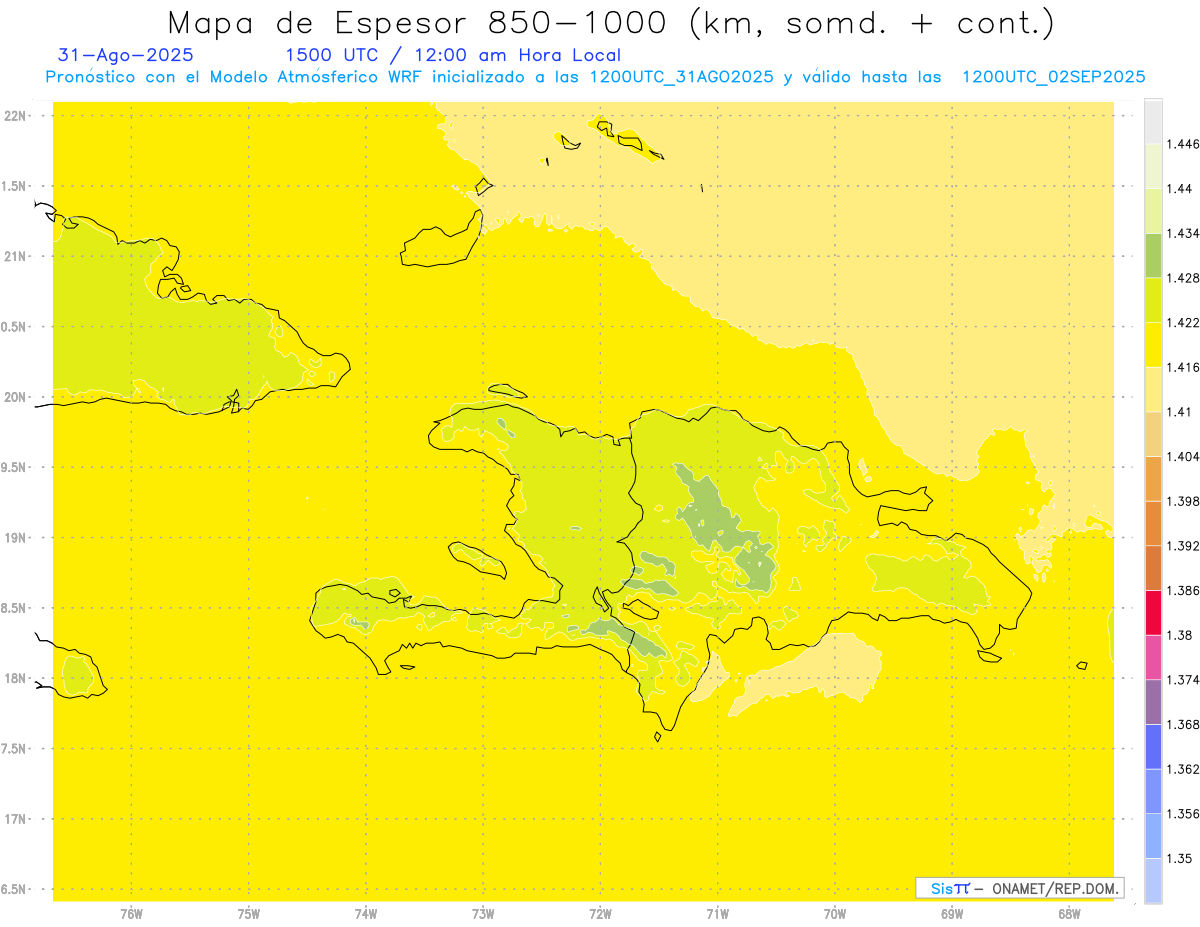Select the light blue swatch between 1.356 and 1.362

[1153, 791]
